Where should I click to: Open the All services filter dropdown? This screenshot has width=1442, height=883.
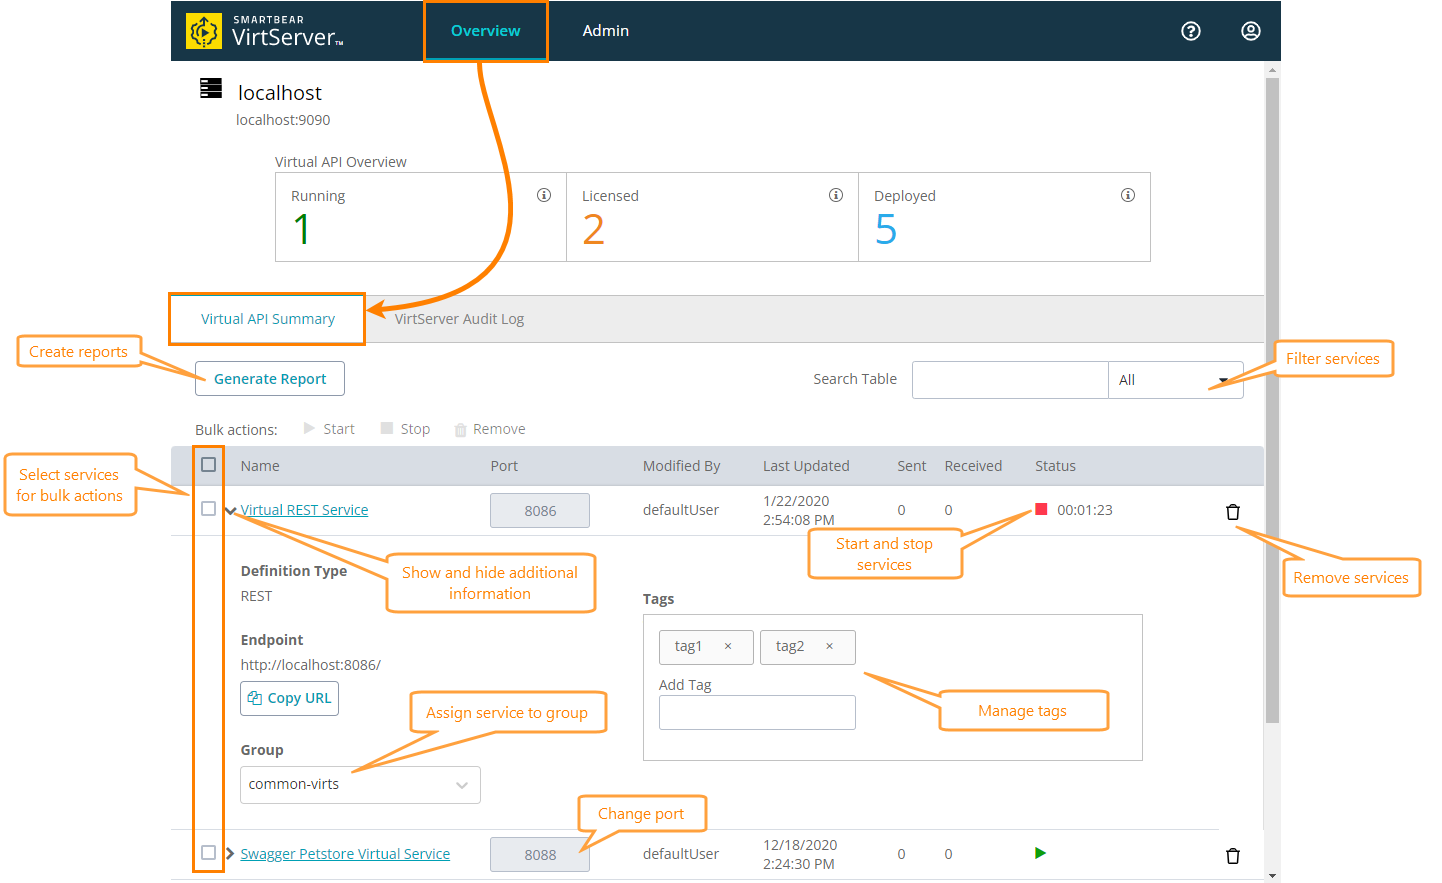tap(1175, 379)
